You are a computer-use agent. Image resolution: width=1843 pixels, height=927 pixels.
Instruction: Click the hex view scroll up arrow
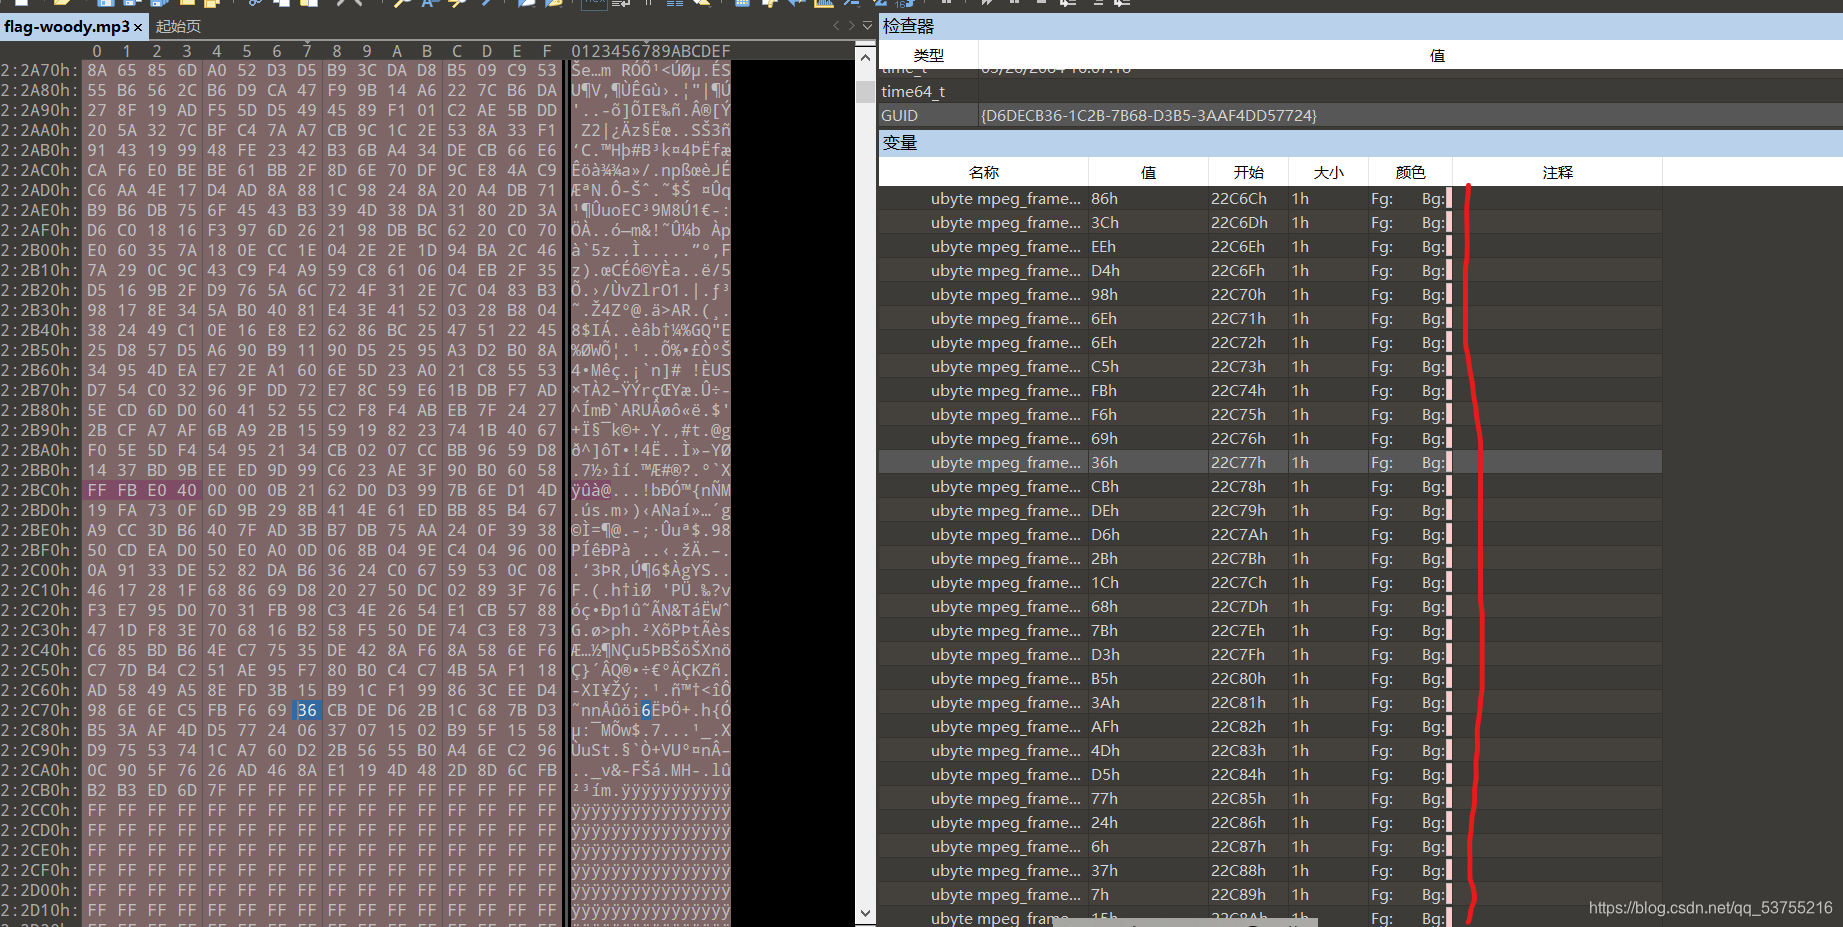coord(865,58)
